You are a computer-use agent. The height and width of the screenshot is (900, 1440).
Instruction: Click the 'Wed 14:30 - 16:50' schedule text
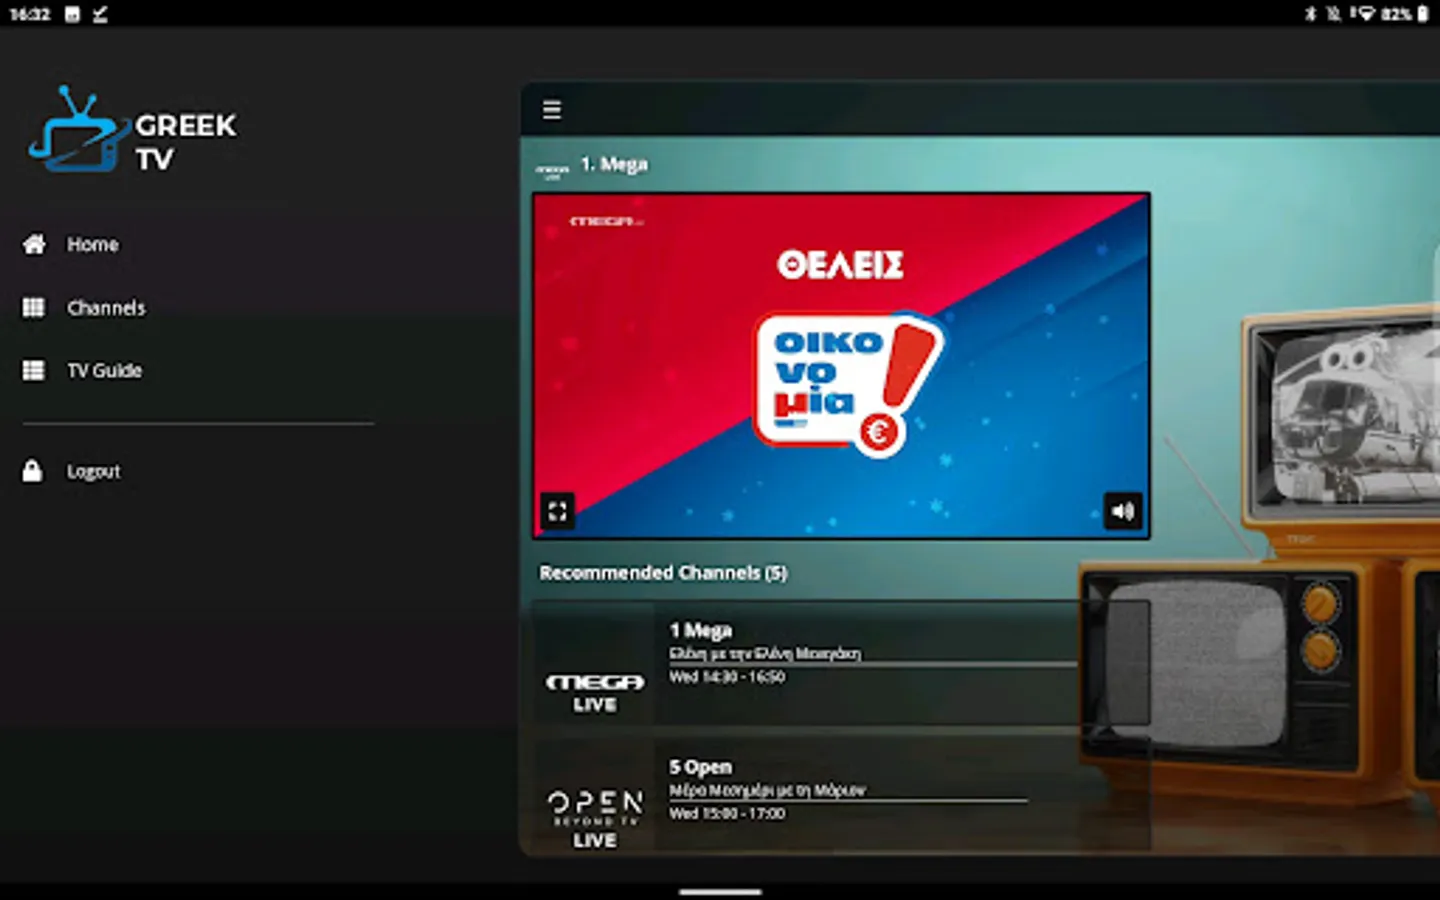click(727, 678)
